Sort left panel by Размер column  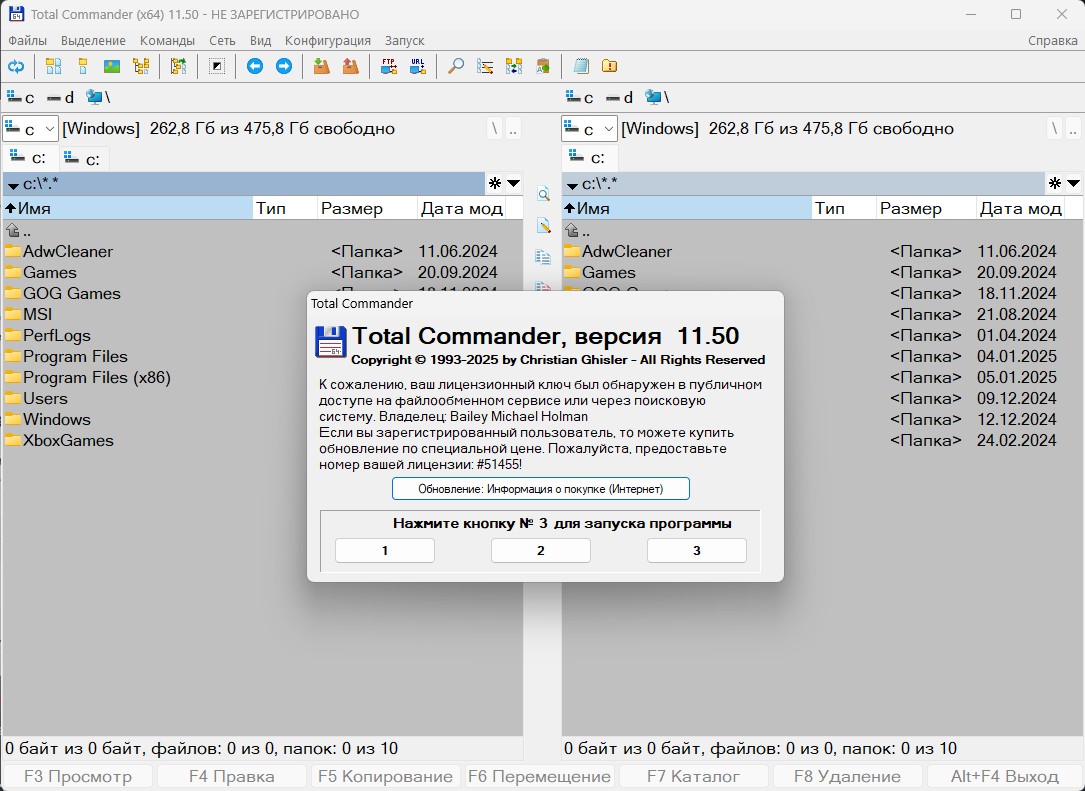[x=367, y=208]
